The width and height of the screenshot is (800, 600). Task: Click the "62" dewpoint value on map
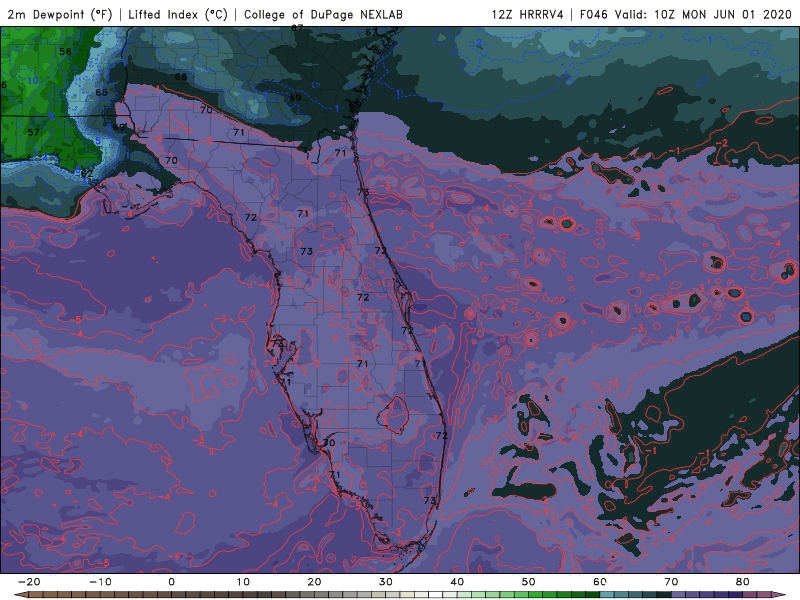[x=87, y=173]
